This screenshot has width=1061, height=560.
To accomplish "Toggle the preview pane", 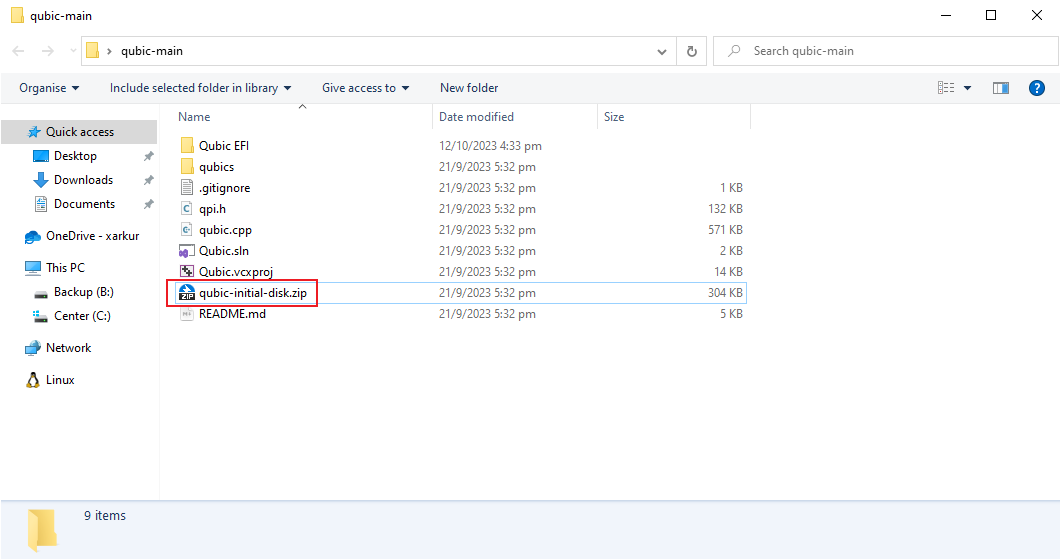I will [x=1001, y=88].
